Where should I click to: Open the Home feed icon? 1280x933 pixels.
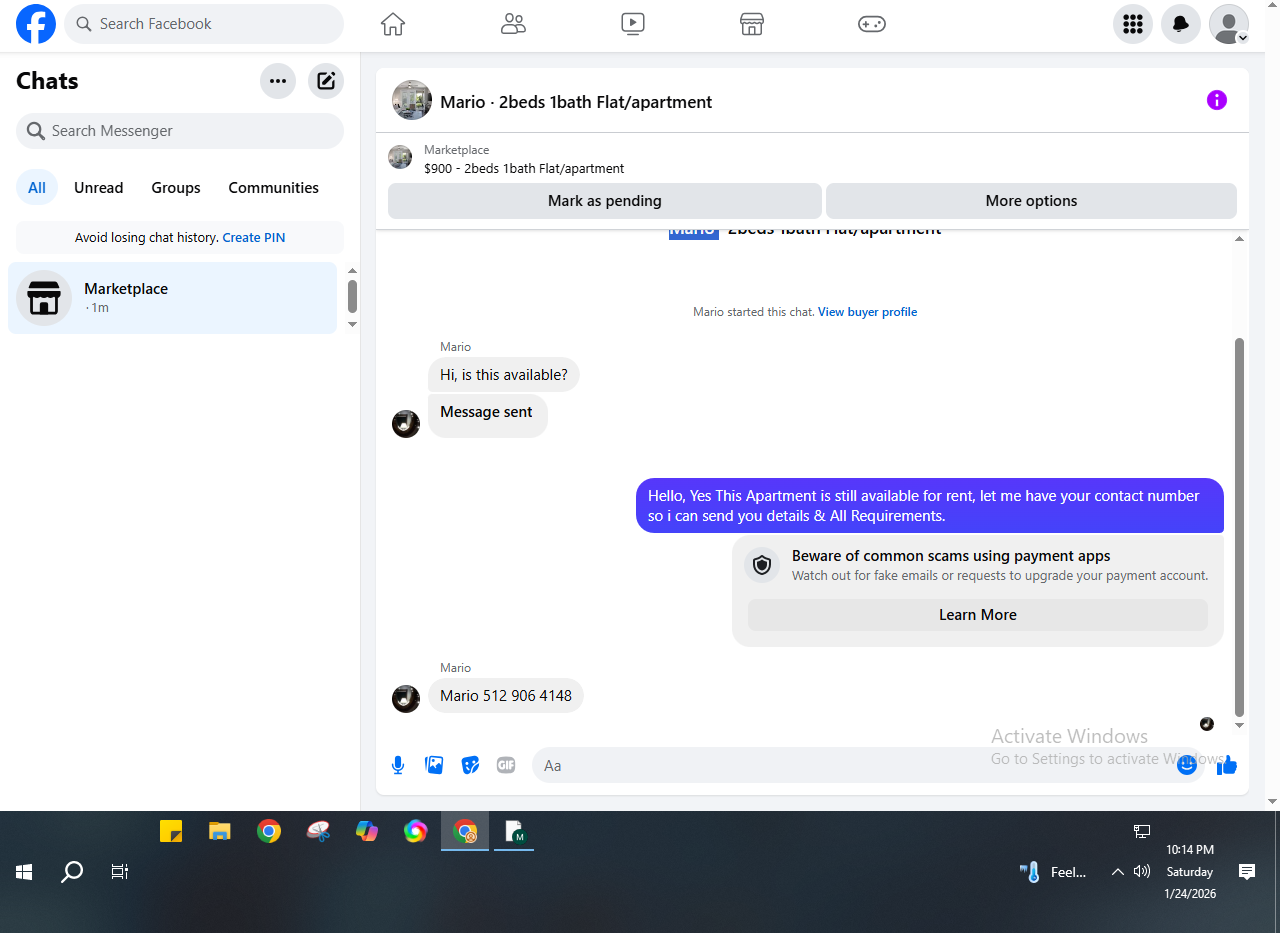393,24
